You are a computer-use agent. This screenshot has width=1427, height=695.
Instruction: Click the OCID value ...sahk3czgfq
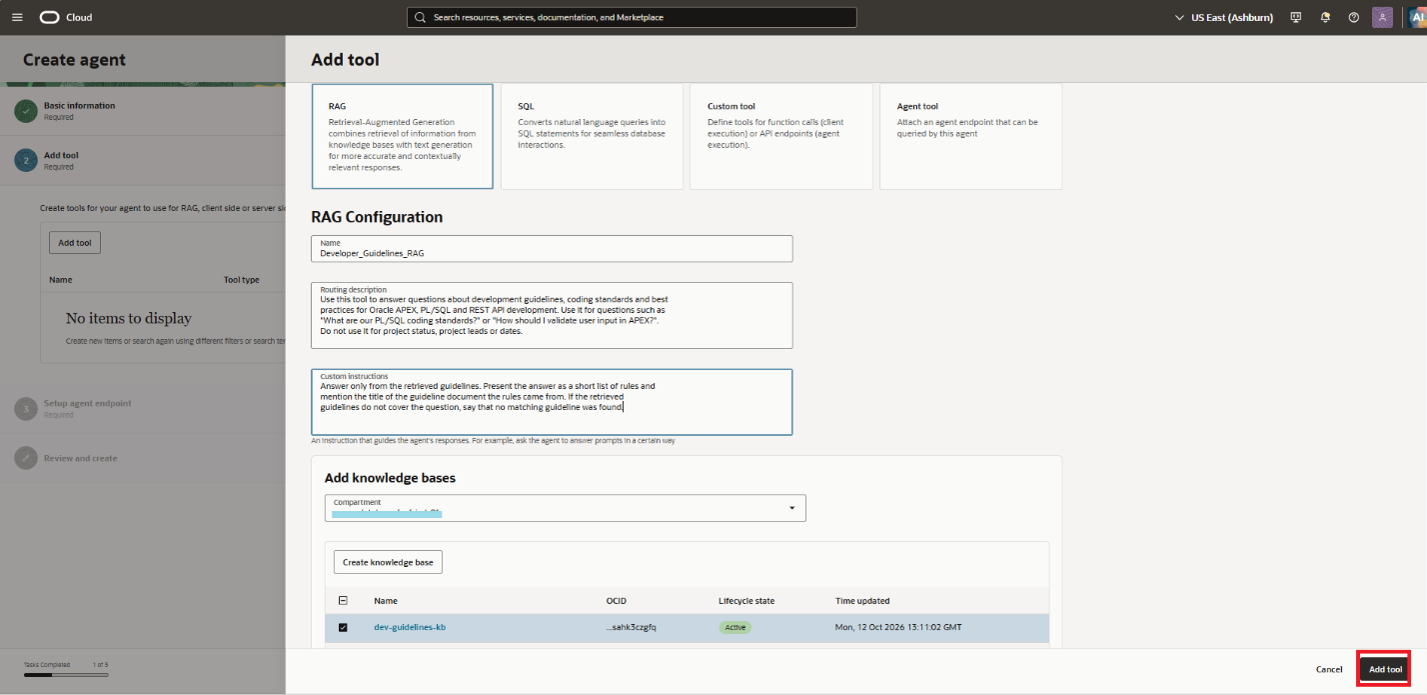tap(631, 627)
